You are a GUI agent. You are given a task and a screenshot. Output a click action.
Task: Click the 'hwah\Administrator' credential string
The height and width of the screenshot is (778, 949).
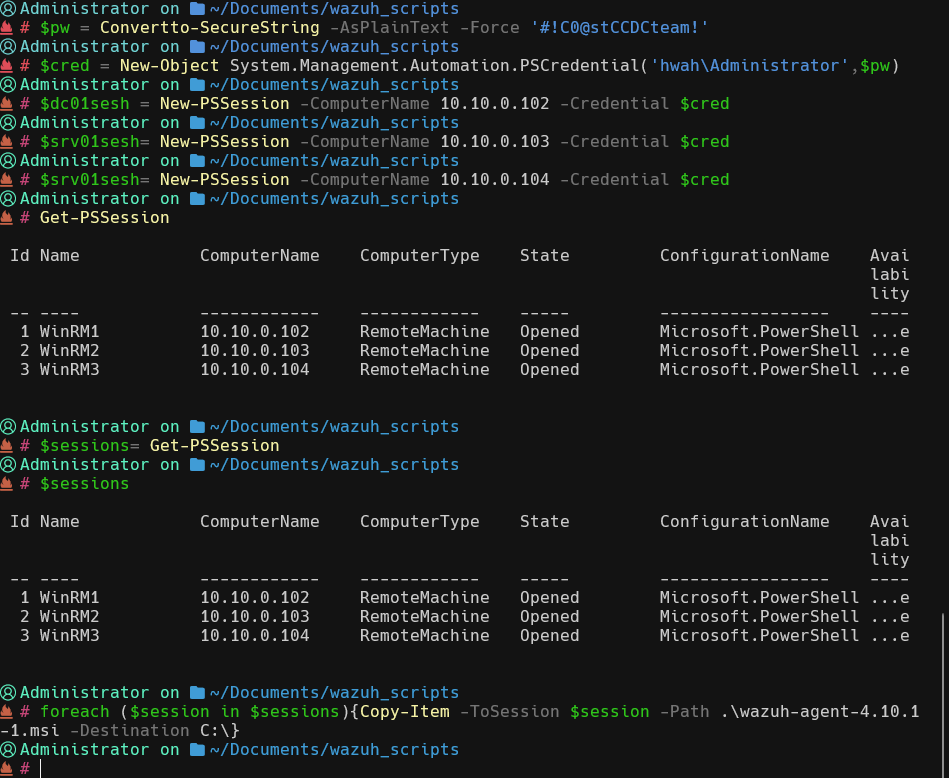coord(744,65)
